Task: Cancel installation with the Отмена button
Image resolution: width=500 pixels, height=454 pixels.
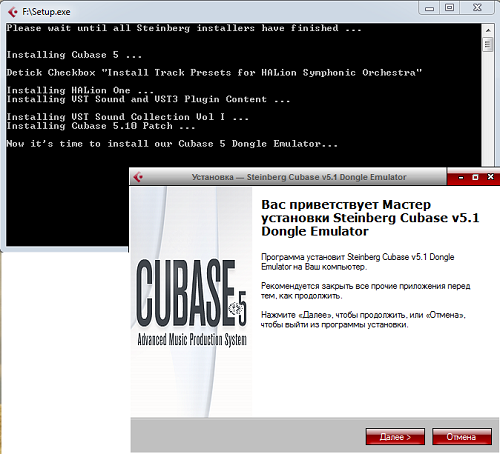Action: [462, 436]
